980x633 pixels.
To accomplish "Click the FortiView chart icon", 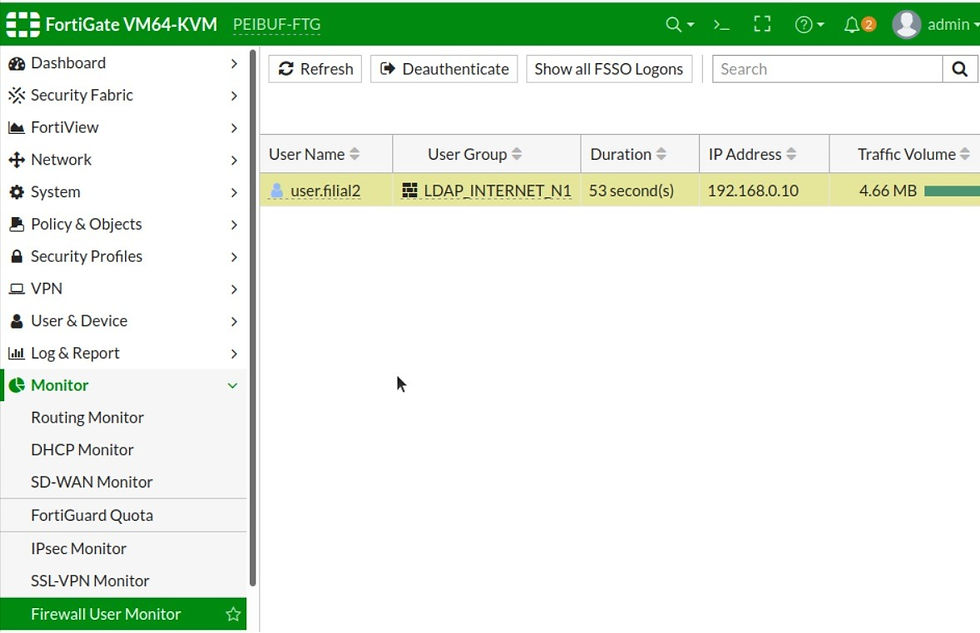I will tap(17, 128).
